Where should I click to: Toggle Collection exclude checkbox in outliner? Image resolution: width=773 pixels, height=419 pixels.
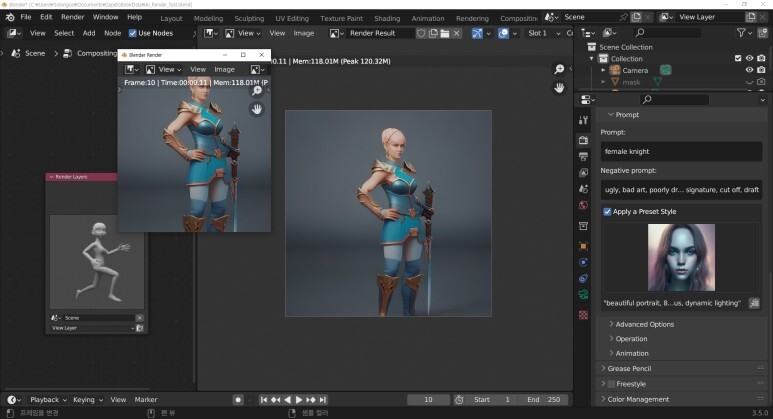pyautogui.click(x=738, y=58)
